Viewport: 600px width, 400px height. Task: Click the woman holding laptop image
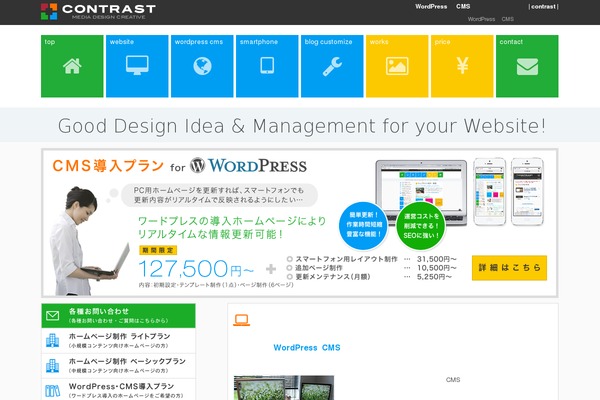tap(89, 241)
